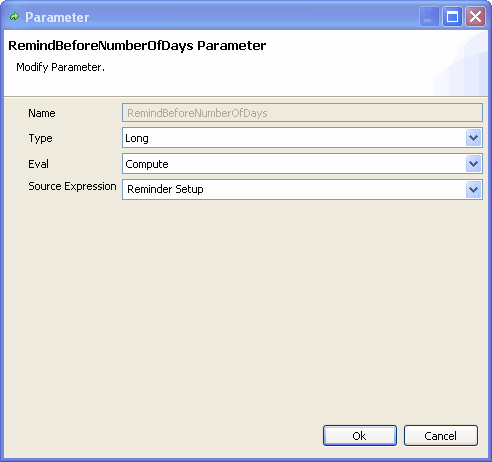The width and height of the screenshot is (492, 462).
Task: Click the Source Expression field Reminder Setup
Action: click(302, 190)
